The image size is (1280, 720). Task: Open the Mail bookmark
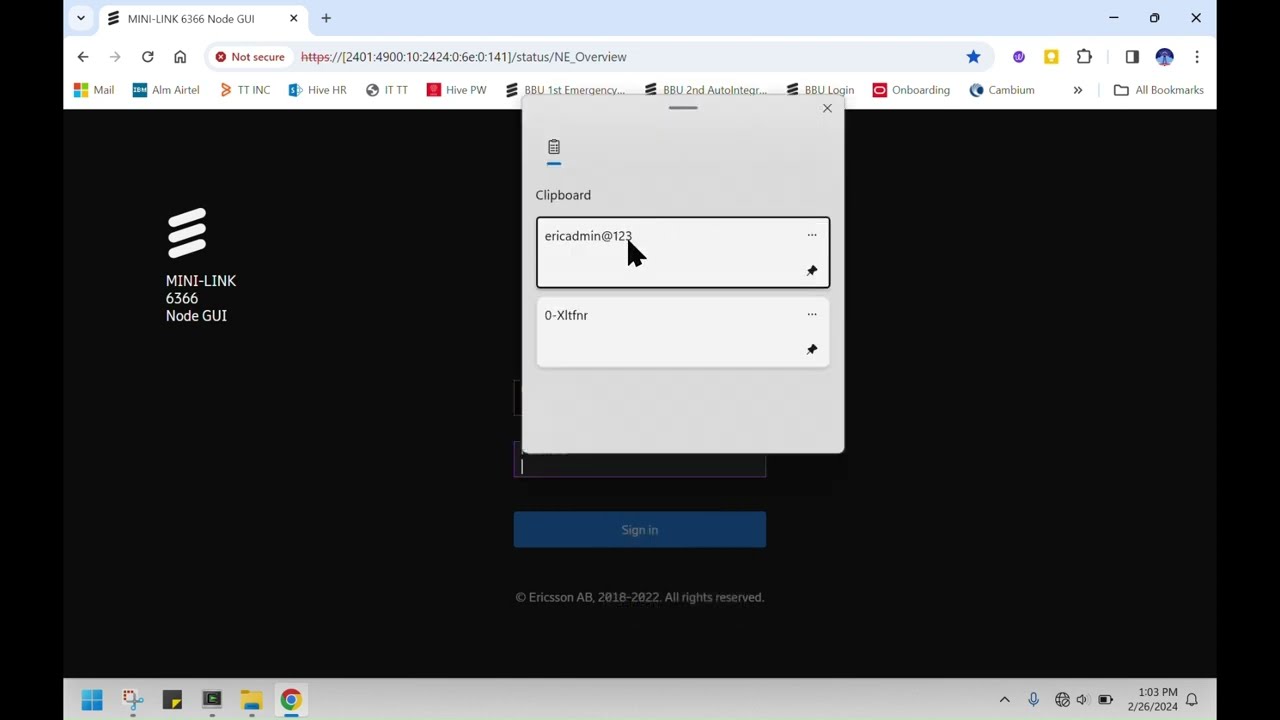pyautogui.click(x=94, y=90)
